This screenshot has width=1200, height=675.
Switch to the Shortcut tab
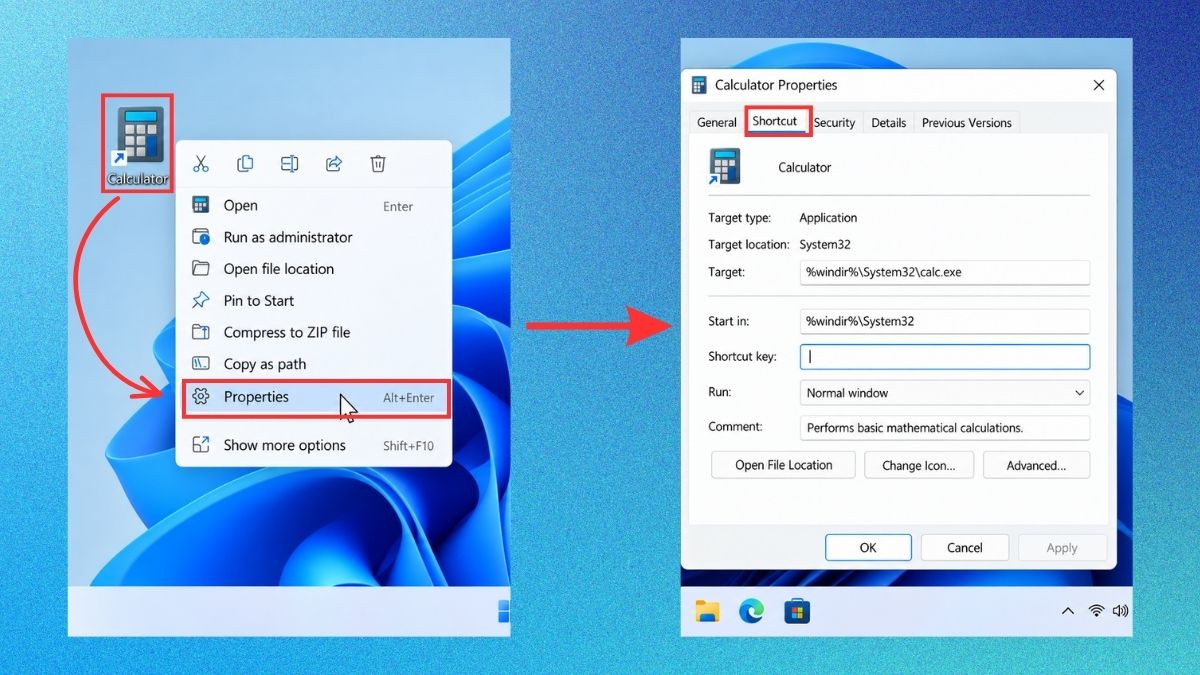coord(775,121)
